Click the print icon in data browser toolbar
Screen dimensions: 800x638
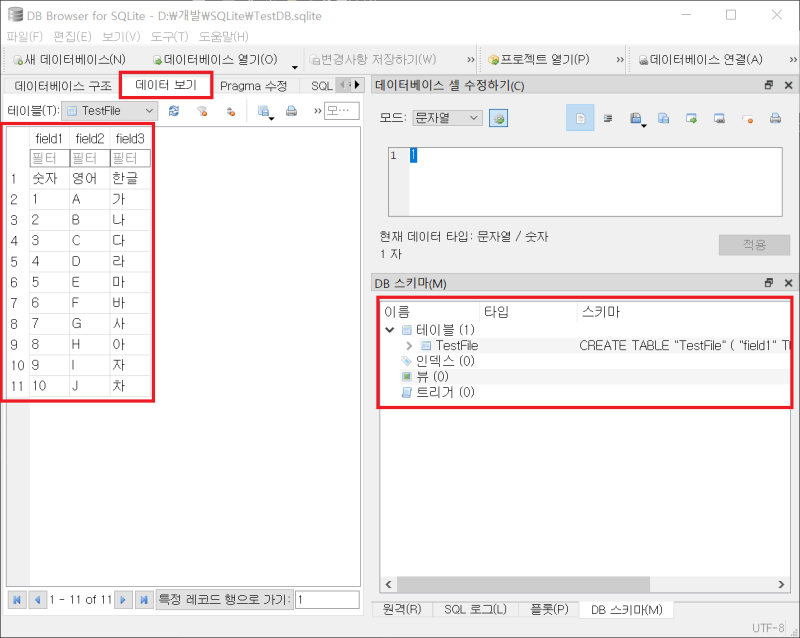(291, 111)
